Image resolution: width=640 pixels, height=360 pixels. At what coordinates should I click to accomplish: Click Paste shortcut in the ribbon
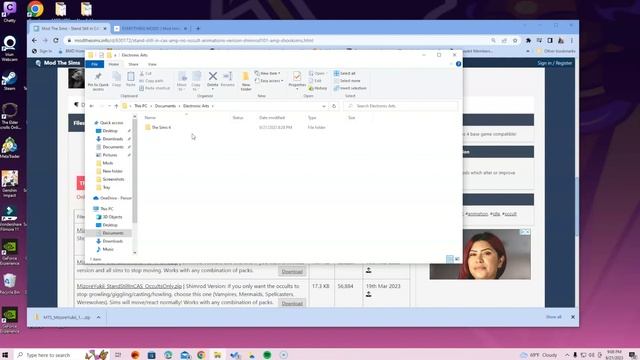154,88
